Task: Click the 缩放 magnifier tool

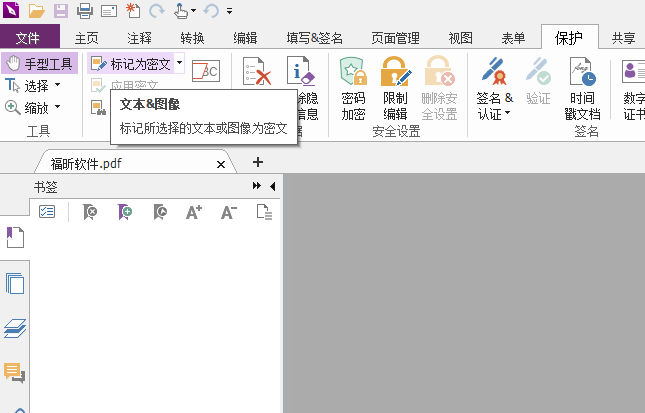Action: 27,108
